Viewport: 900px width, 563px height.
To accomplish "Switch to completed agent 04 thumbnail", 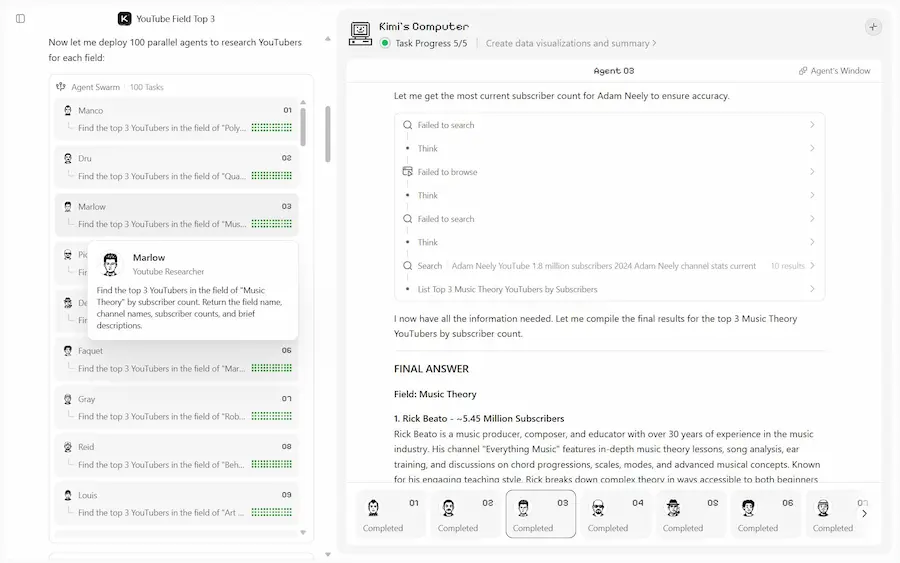I will click(x=616, y=514).
